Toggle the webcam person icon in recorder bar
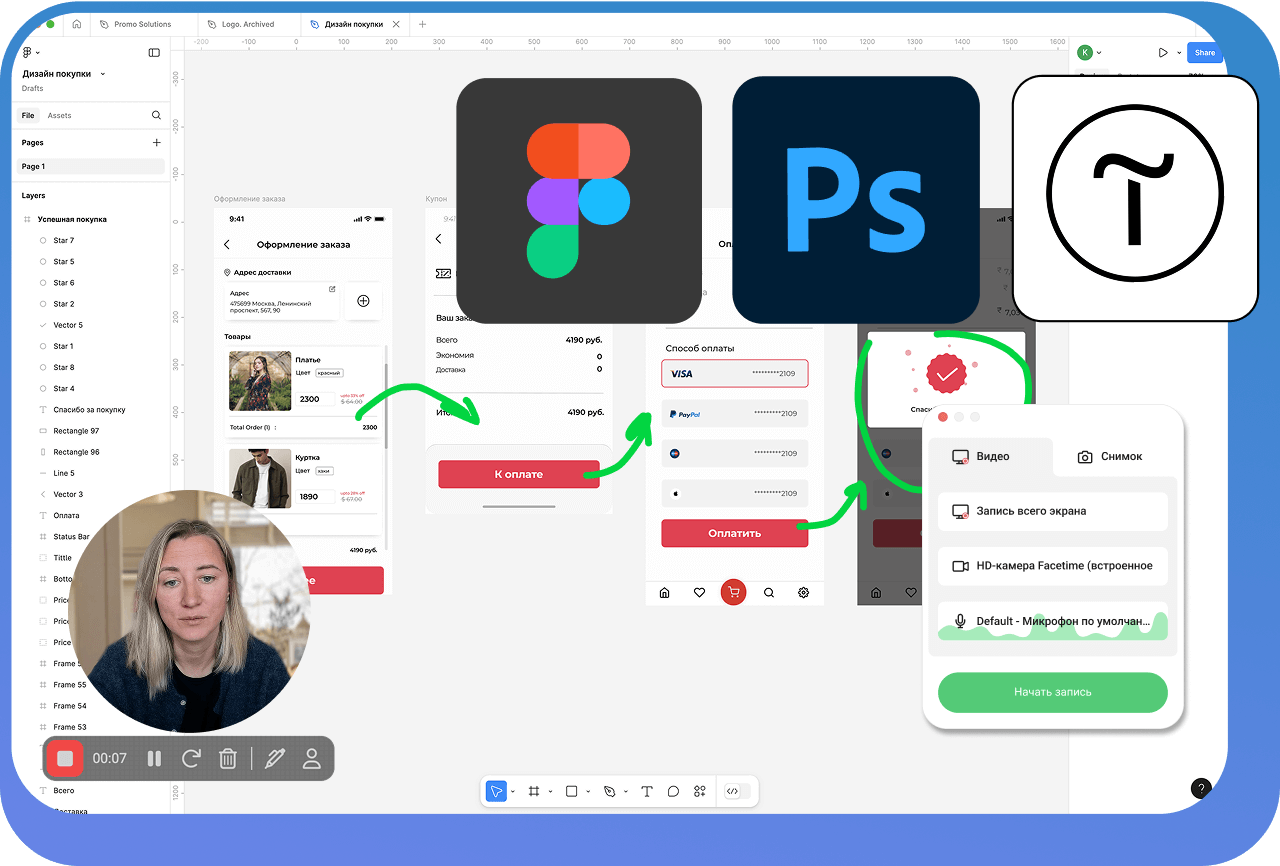Viewport: 1280px width, 866px height. [x=312, y=758]
